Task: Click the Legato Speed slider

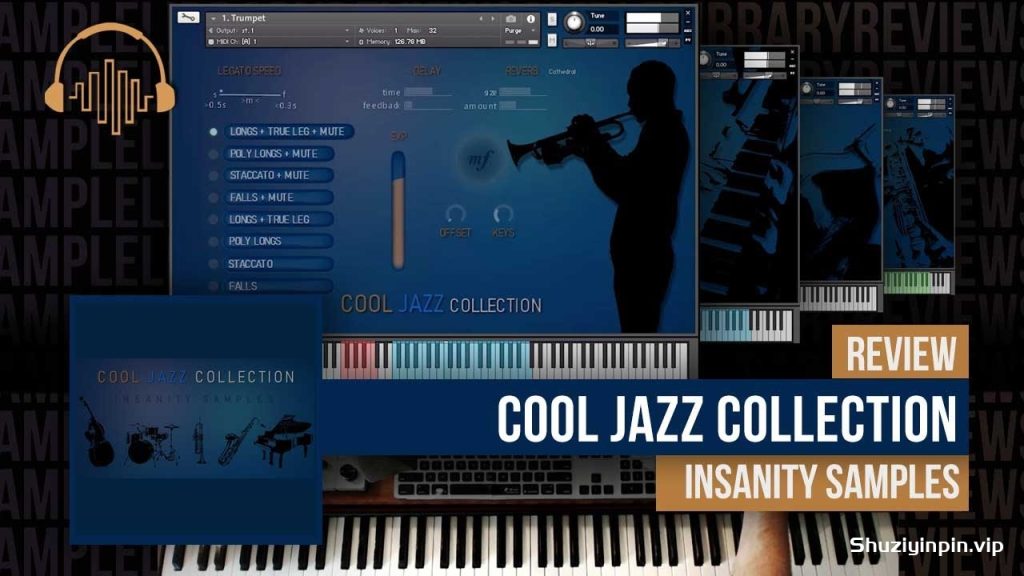Action: click(250, 94)
